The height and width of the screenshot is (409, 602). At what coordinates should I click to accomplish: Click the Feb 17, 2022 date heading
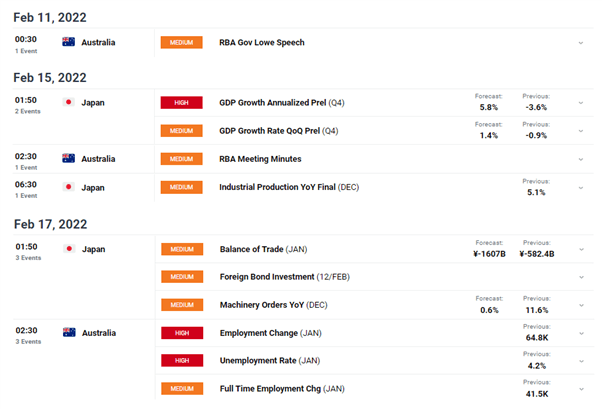point(50,224)
